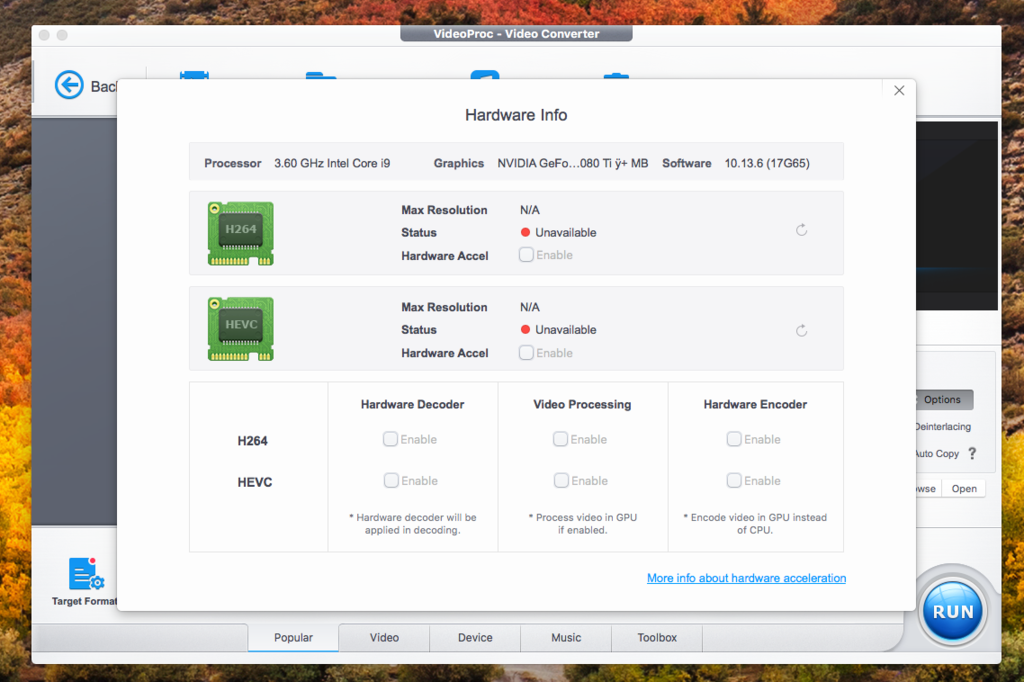This screenshot has width=1024, height=682.
Task: Tick H264 Hardware Decoder Enable checkbox
Action: click(x=391, y=439)
